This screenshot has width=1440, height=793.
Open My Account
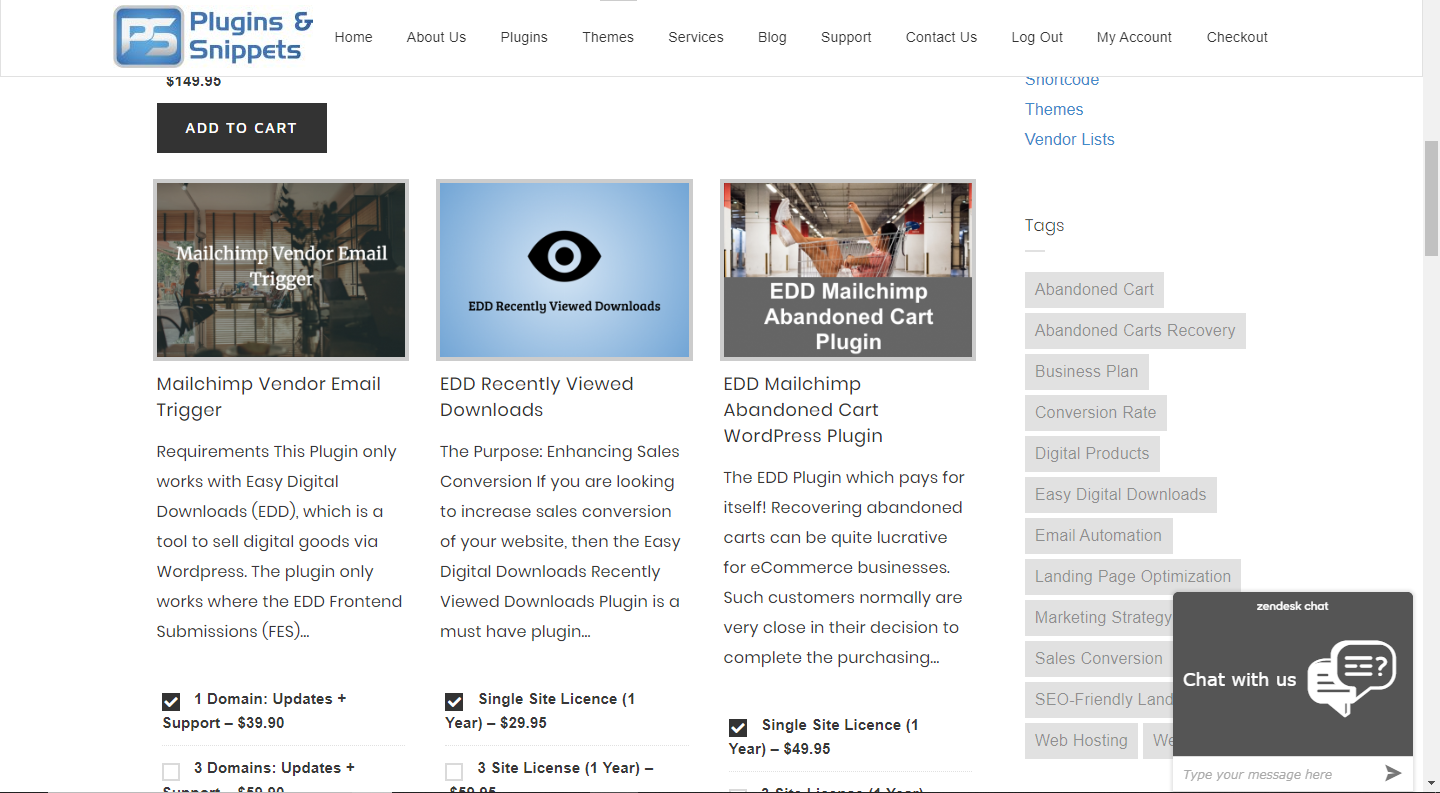[x=1134, y=37]
